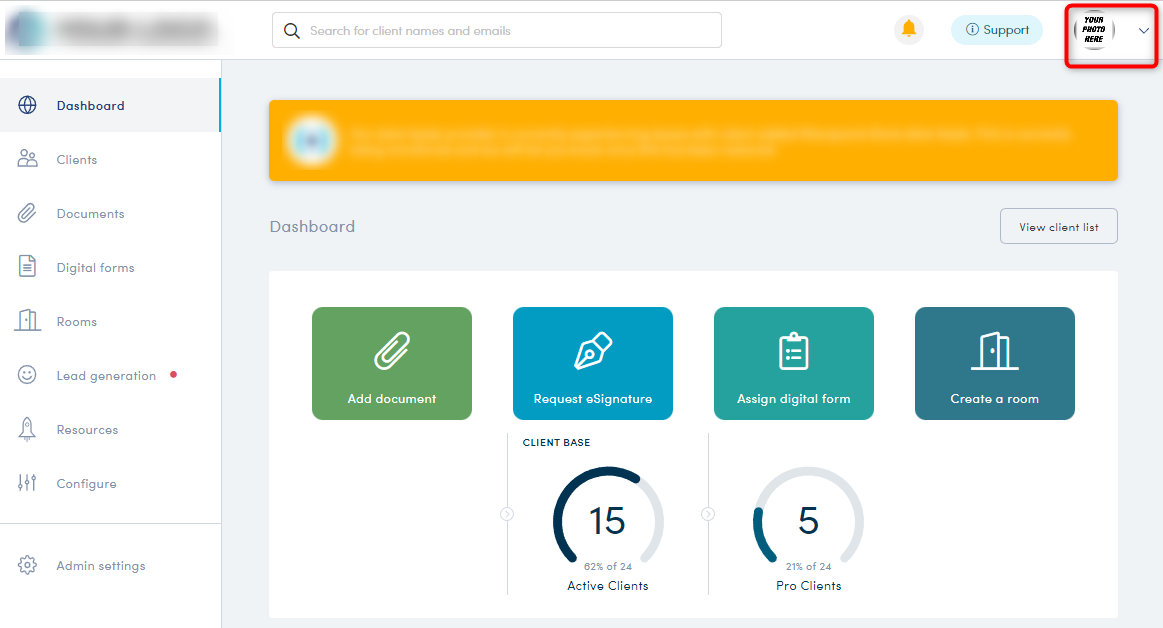Open the Admin settings gear icon

(27, 565)
